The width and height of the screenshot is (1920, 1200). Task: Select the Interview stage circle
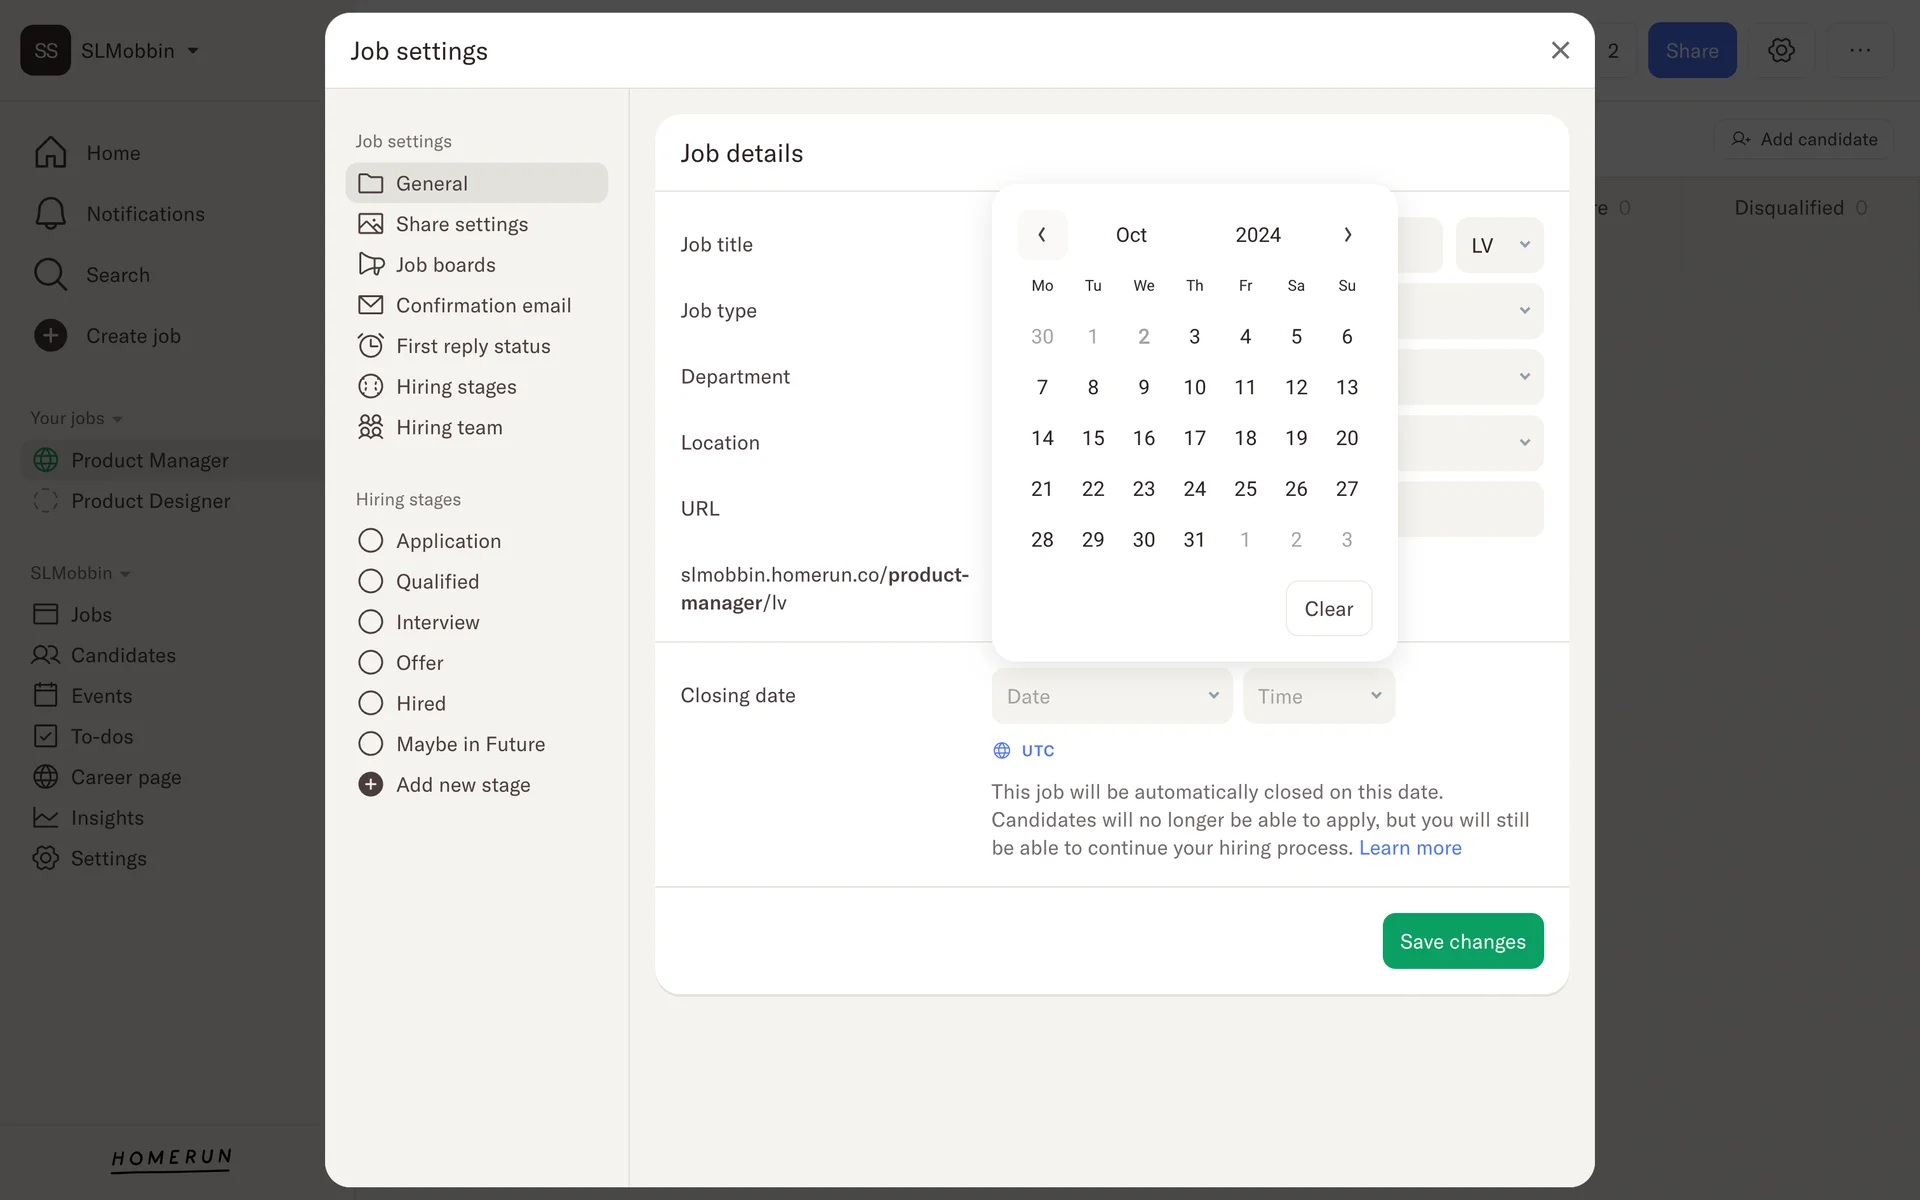(x=371, y=622)
